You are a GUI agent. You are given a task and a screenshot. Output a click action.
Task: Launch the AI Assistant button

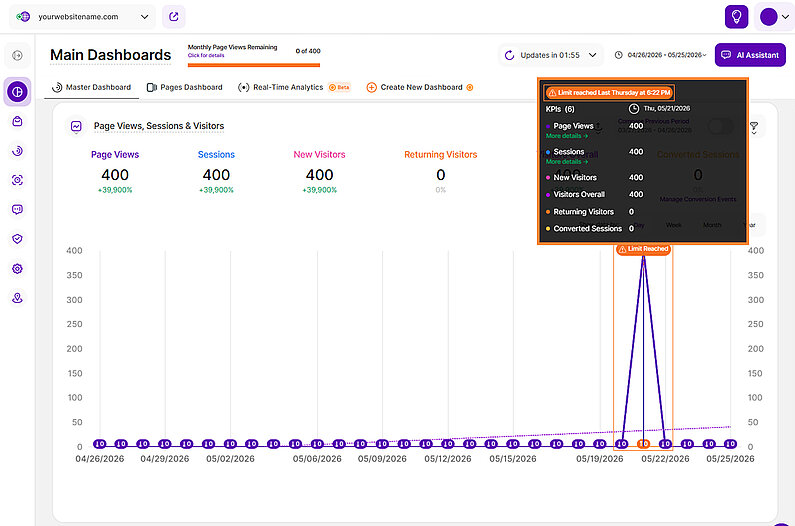tap(750, 55)
